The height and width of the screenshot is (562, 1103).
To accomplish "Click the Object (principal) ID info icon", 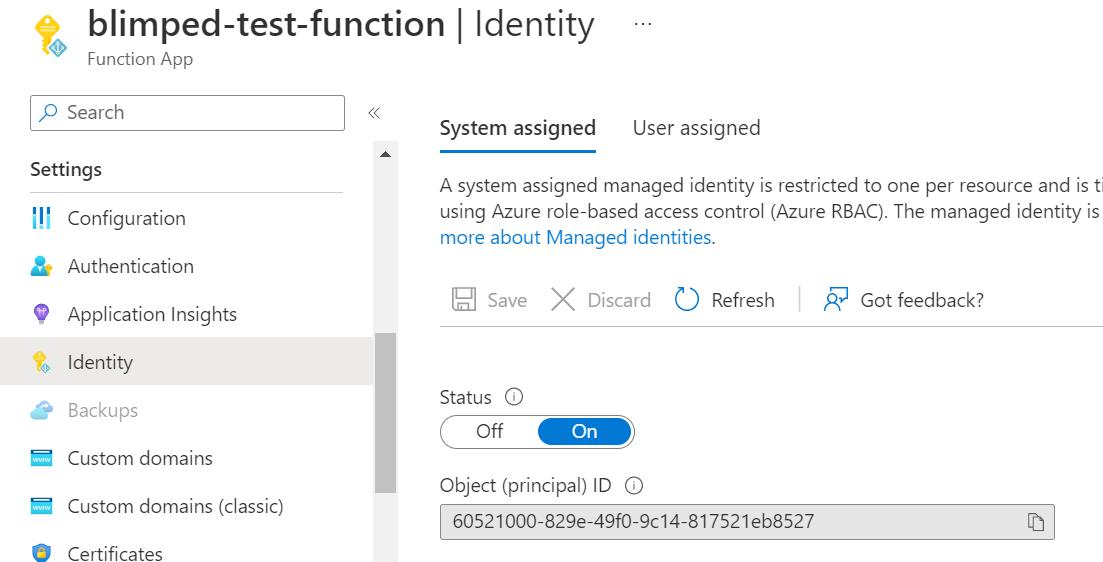I will click(x=634, y=486).
